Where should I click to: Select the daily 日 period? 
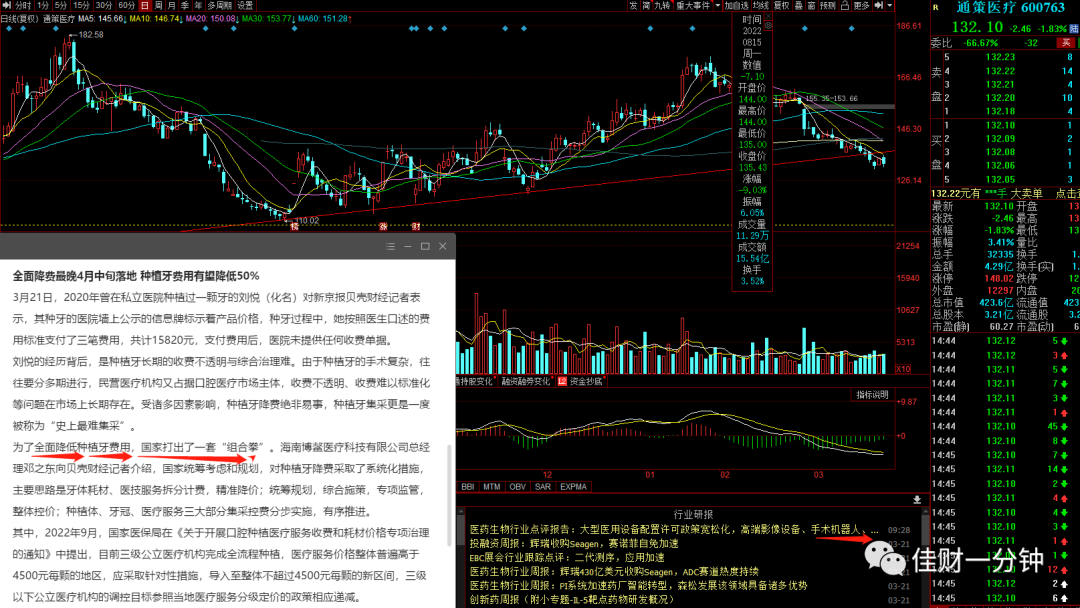tap(145, 5)
